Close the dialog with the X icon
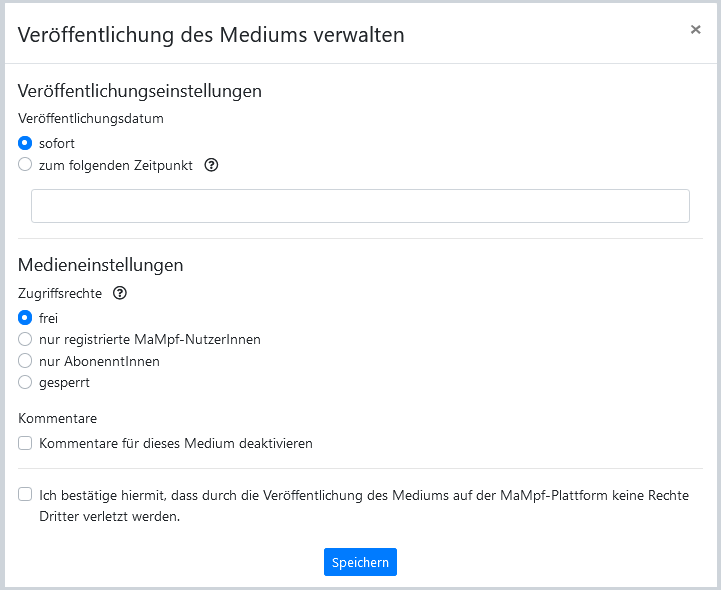Viewport: 721px width, 590px height. 695,30
